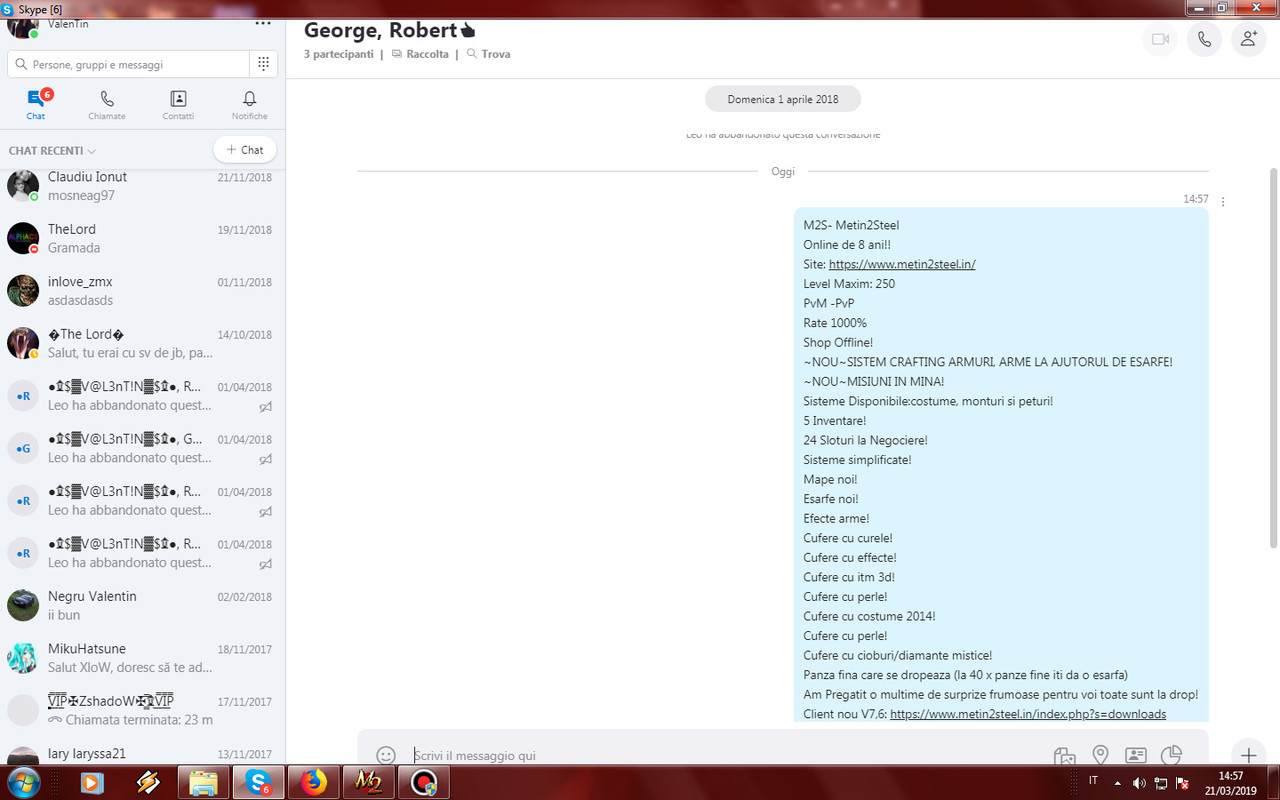Switch to the Chat tab
The image size is (1280, 800).
[x=36, y=104]
